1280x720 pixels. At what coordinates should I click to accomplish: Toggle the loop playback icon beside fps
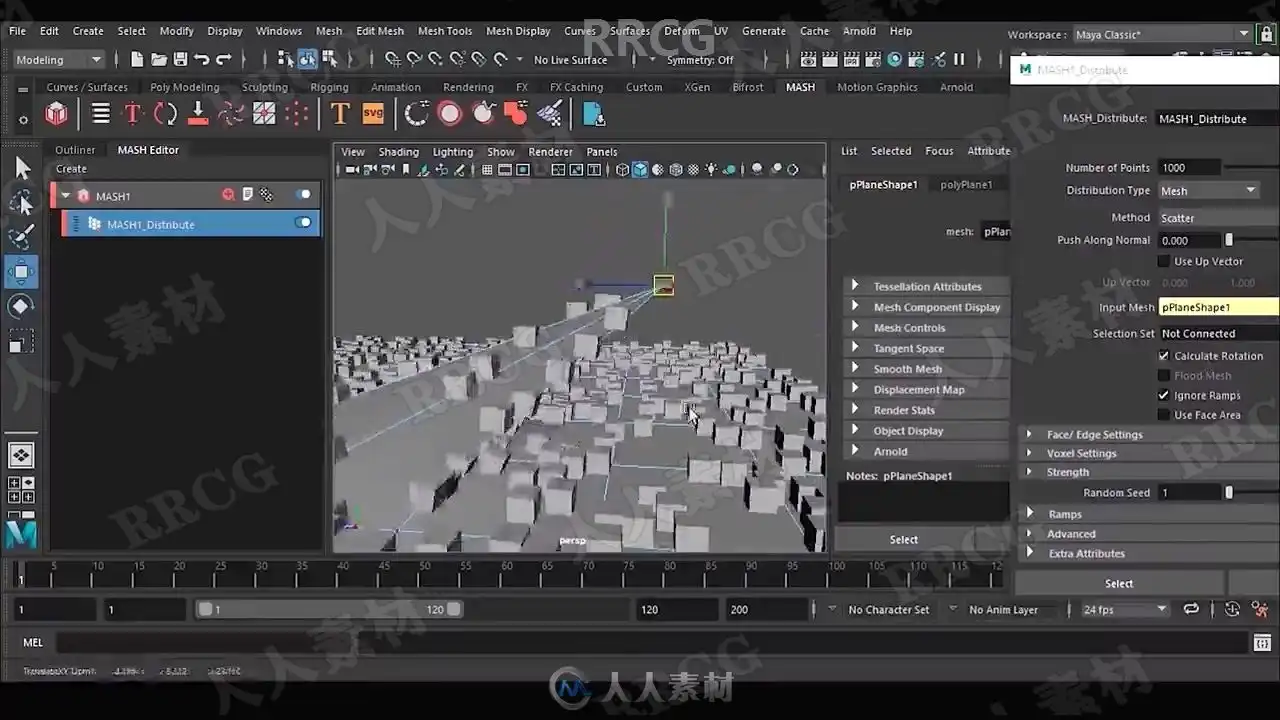point(1191,609)
